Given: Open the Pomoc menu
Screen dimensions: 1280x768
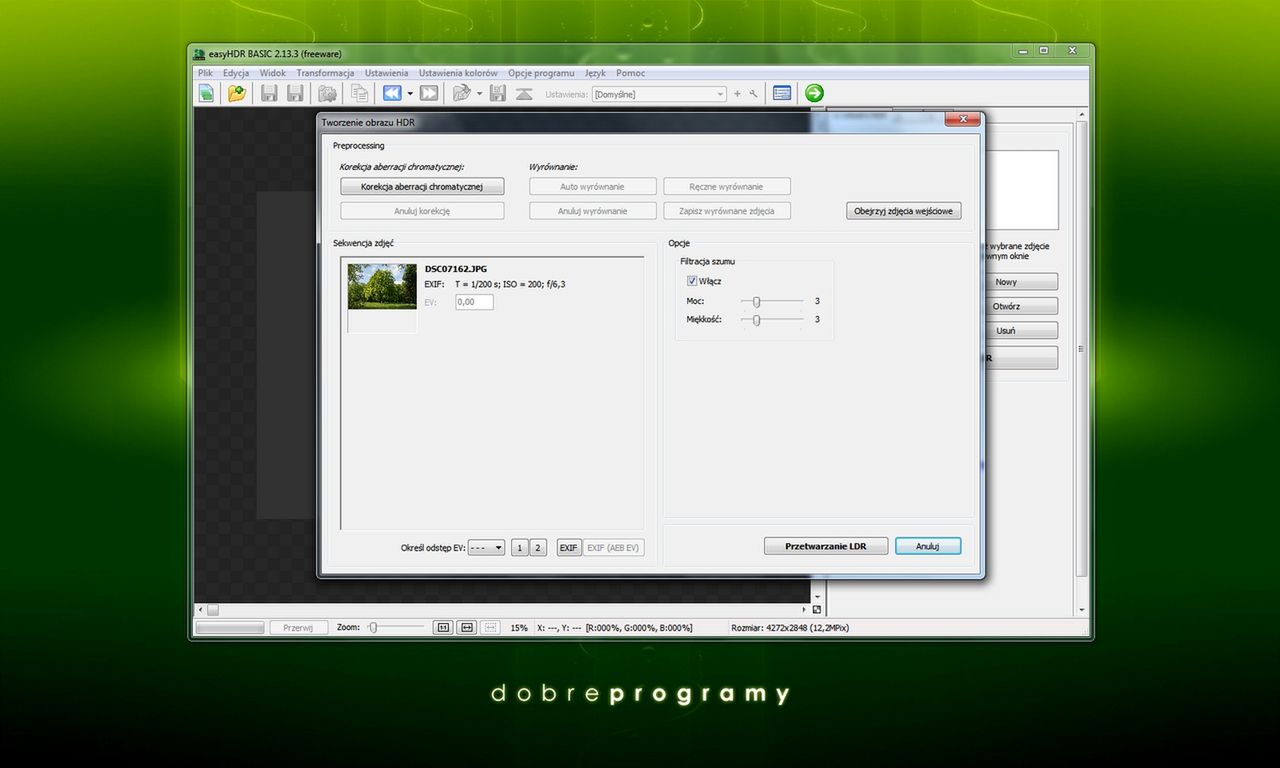Looking at the screenshot, I should [631, 73].
